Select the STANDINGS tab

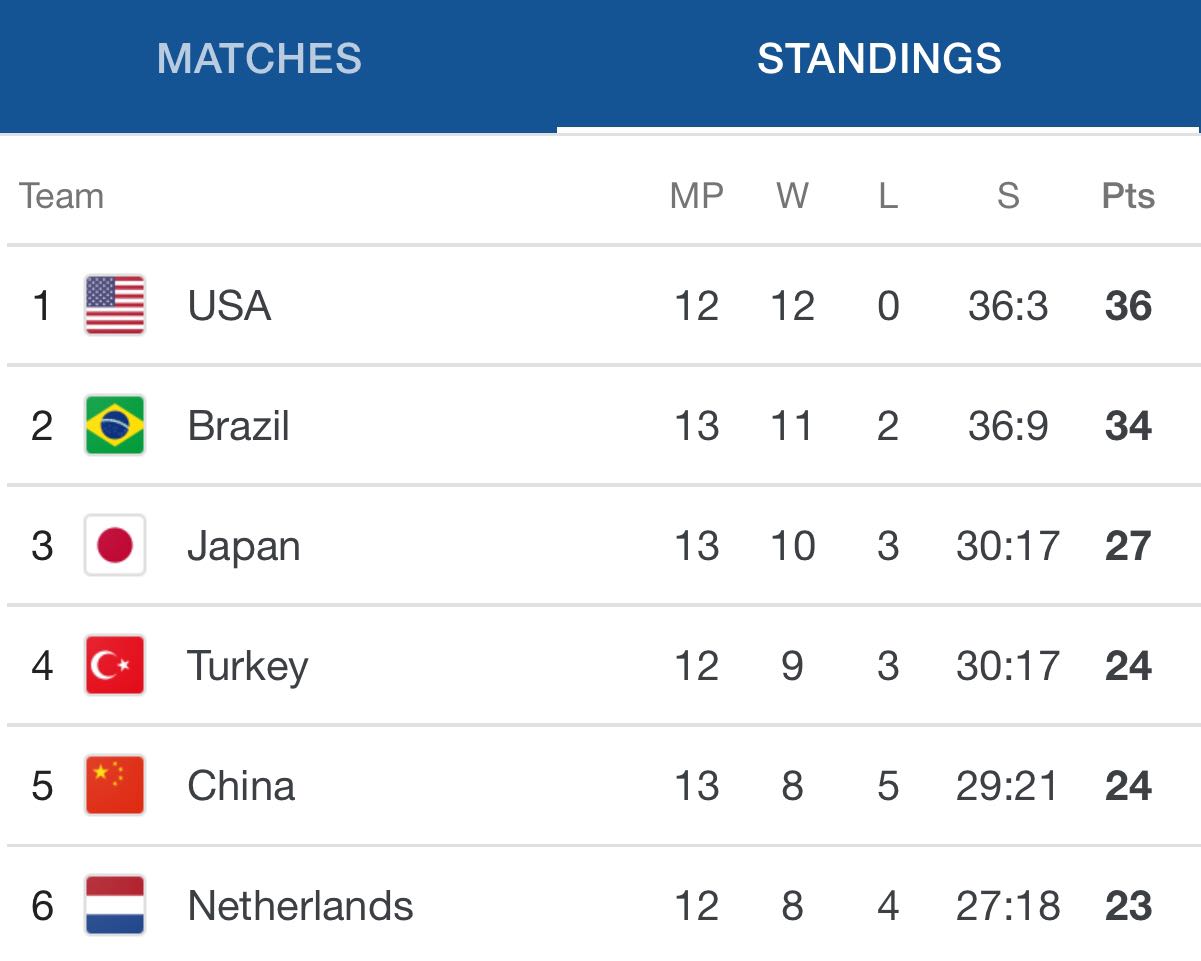point(879,59)
